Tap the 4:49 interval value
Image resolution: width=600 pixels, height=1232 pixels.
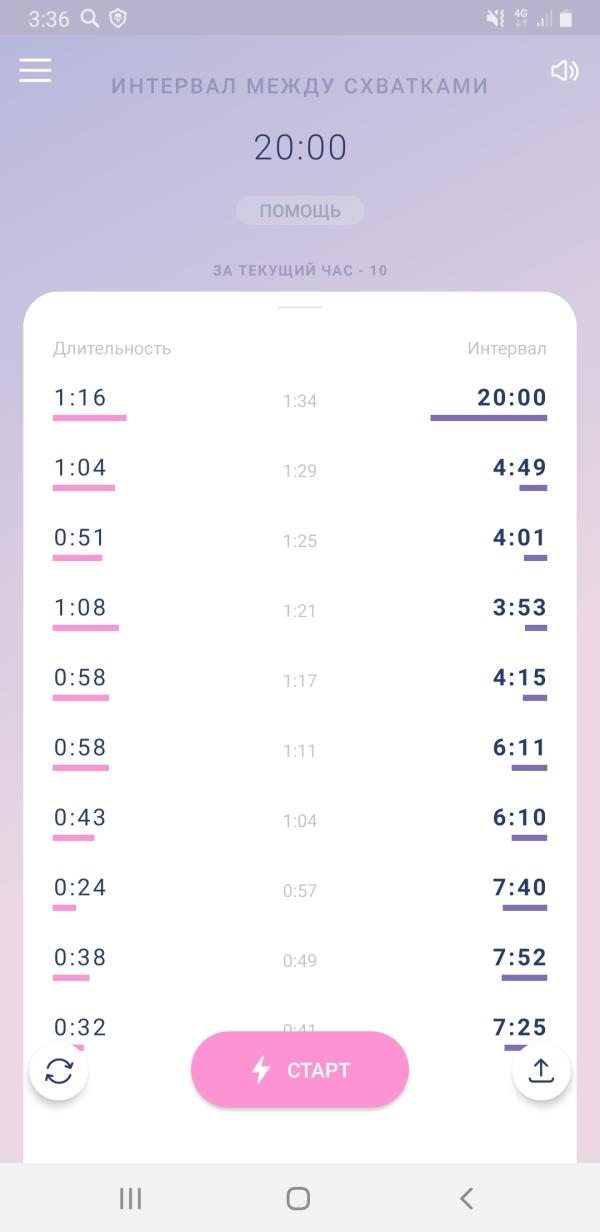520,468
